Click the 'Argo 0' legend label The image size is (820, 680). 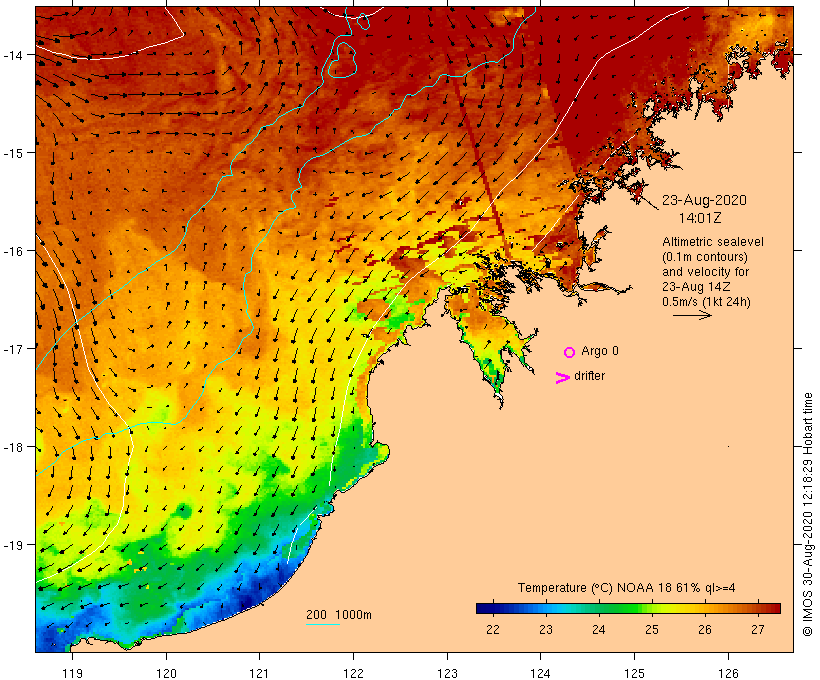(x=600, y=350)
